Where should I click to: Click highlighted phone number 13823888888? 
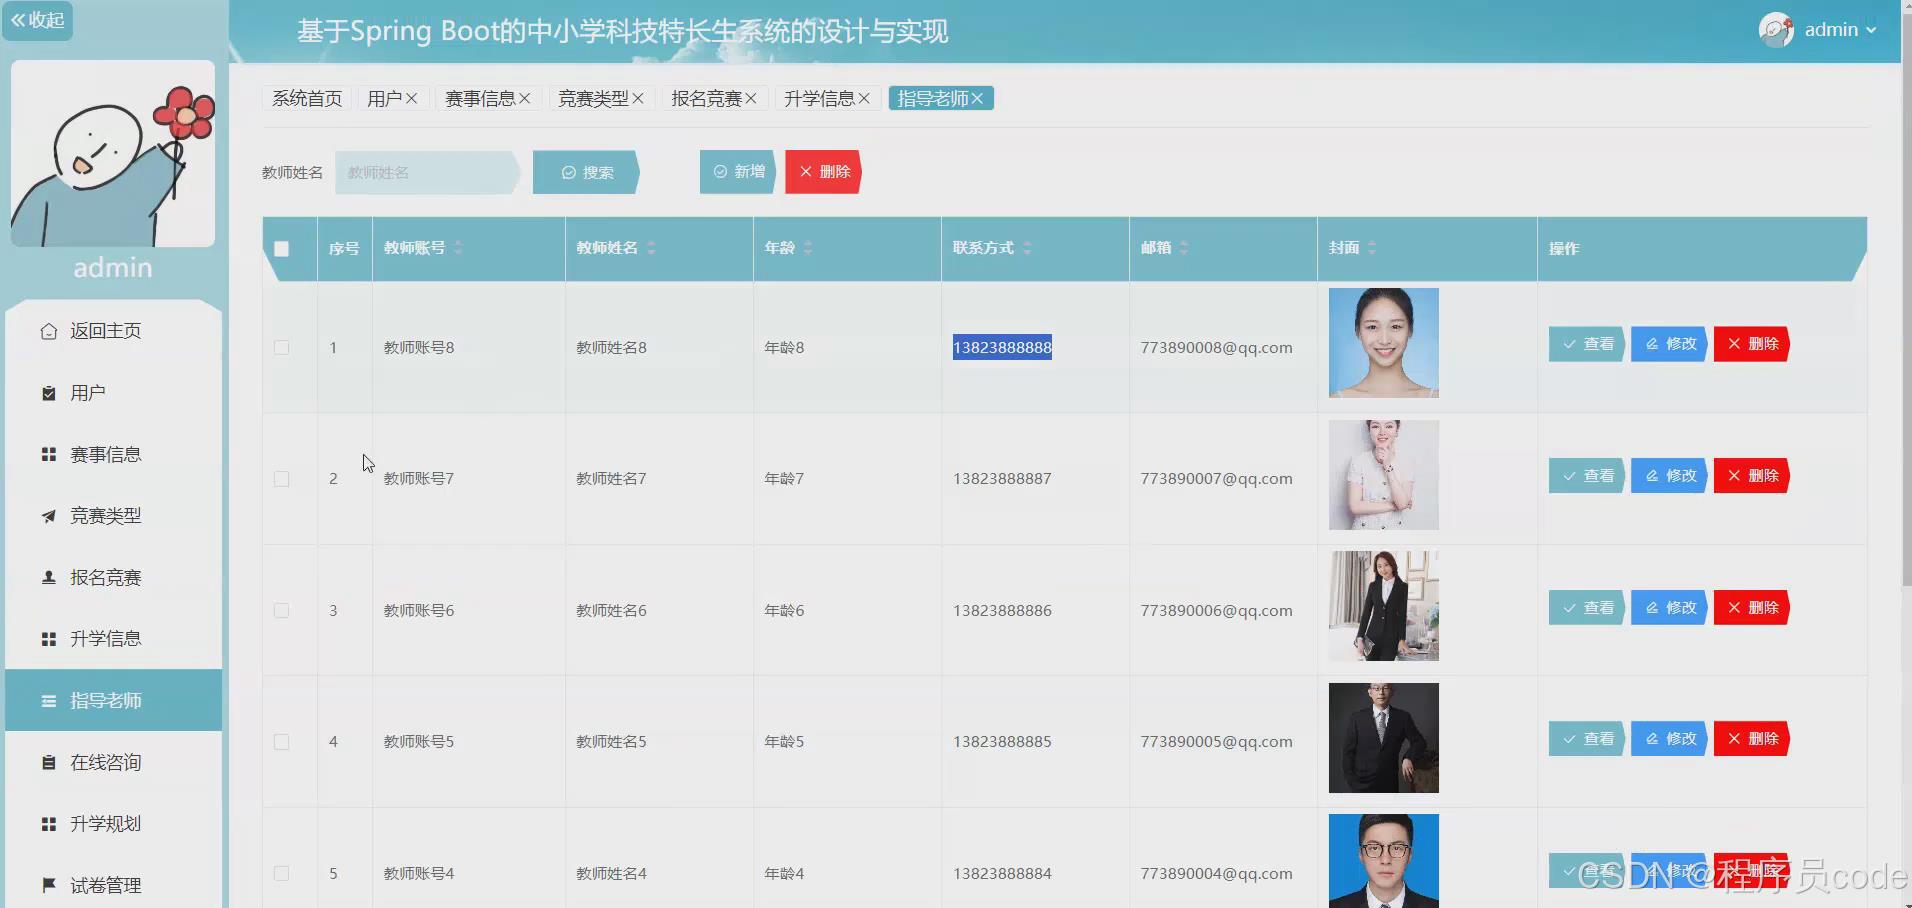pos(1002,347)
